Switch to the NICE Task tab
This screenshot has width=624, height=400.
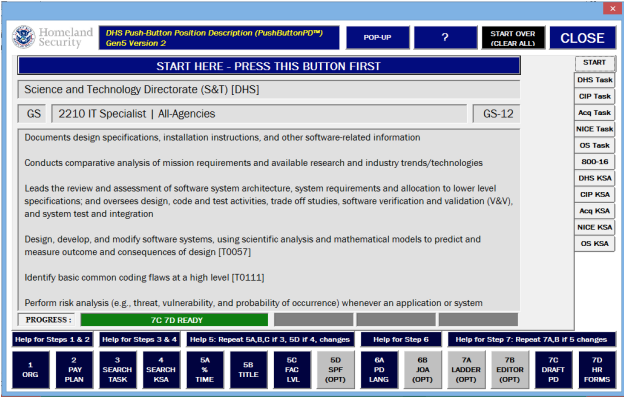pos(594,128)
